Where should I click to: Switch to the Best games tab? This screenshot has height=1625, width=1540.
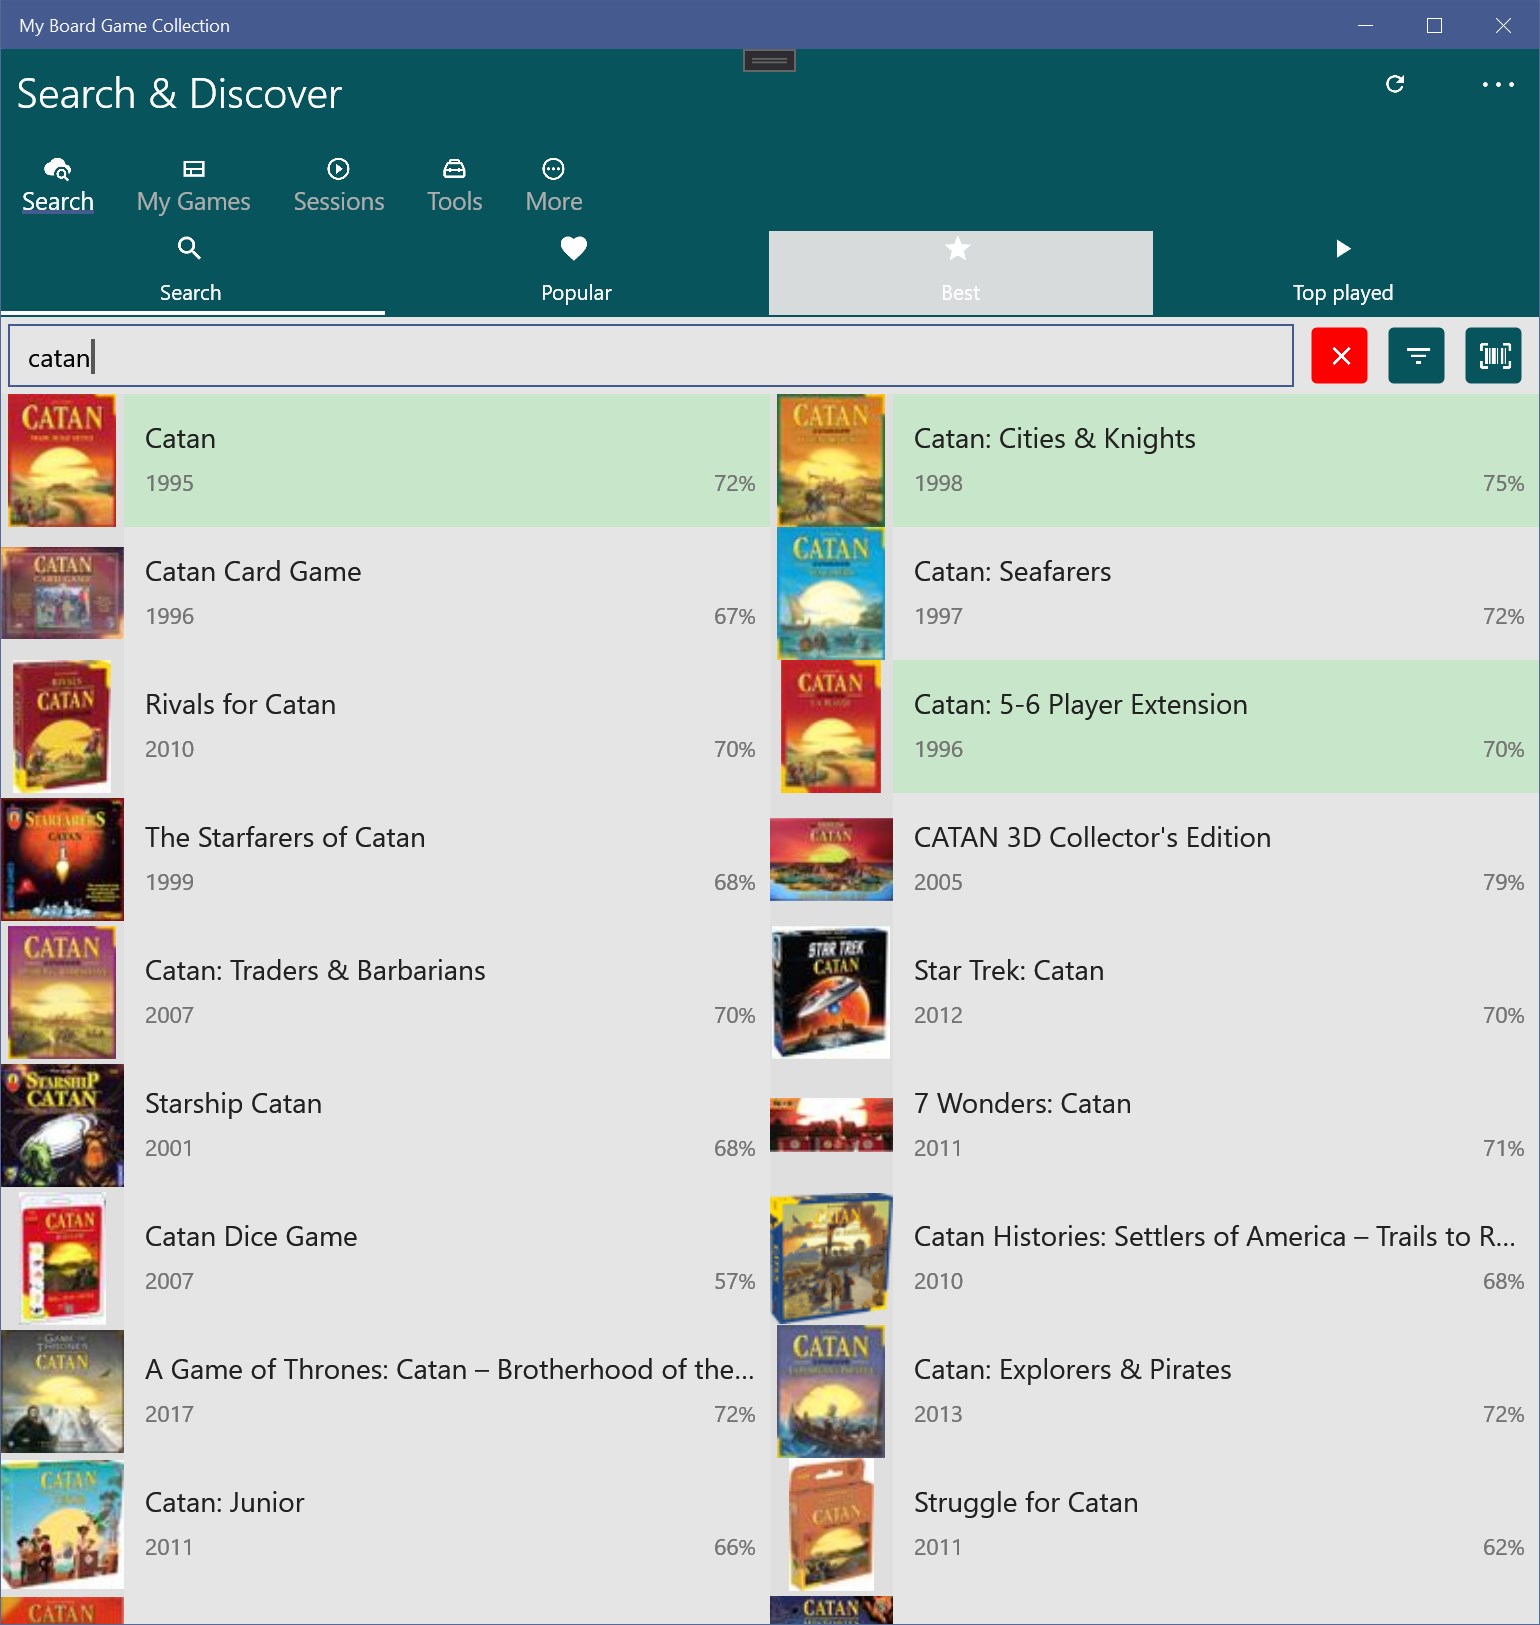[x=961, y=272]
